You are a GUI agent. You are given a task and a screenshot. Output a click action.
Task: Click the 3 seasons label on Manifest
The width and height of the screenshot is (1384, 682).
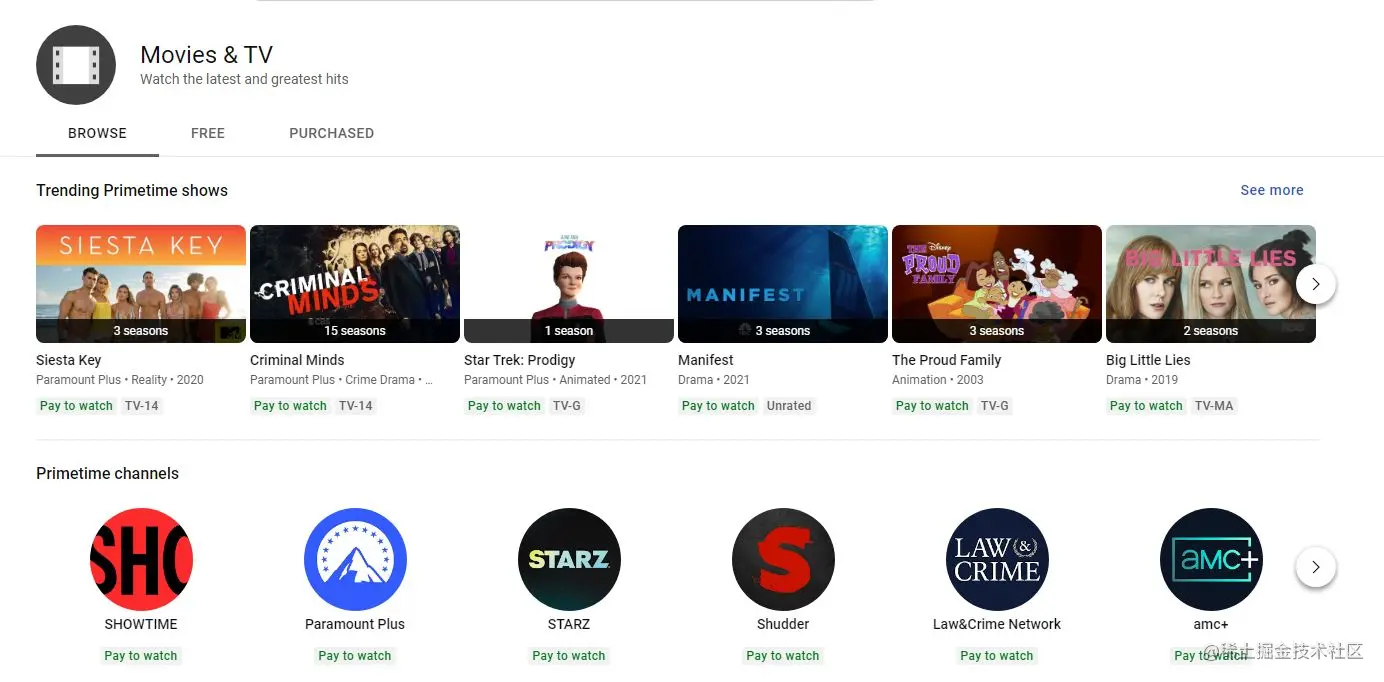coord(782,330)
